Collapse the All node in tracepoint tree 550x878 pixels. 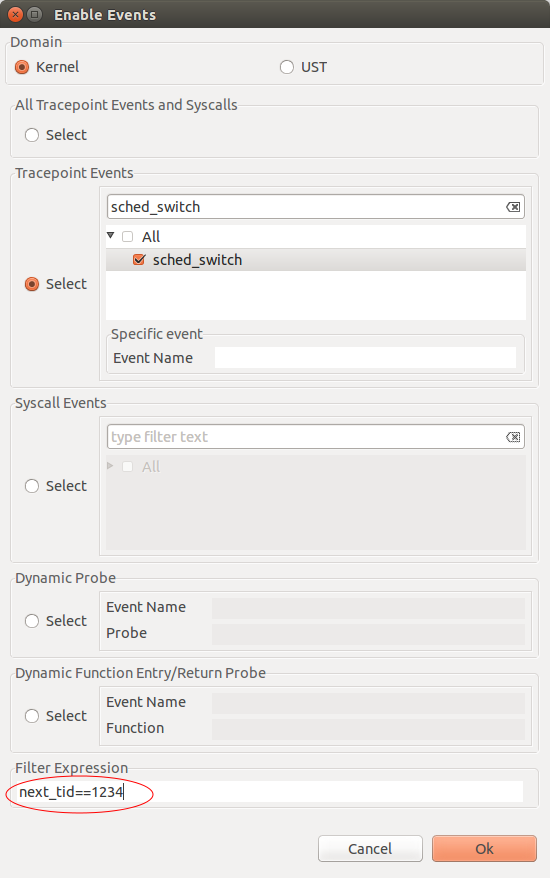(111, 236)
